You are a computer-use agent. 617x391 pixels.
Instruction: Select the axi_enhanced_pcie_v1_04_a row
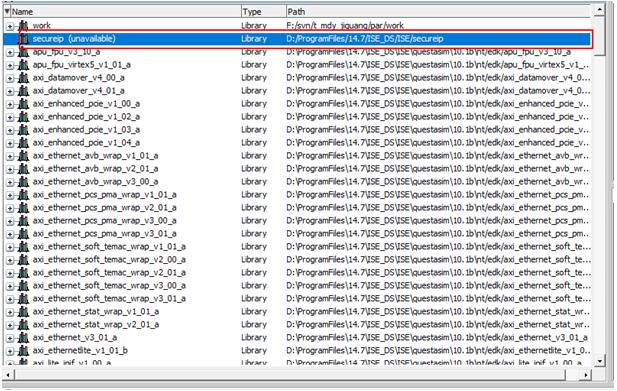pyautogui.click(x=297, y=143)
